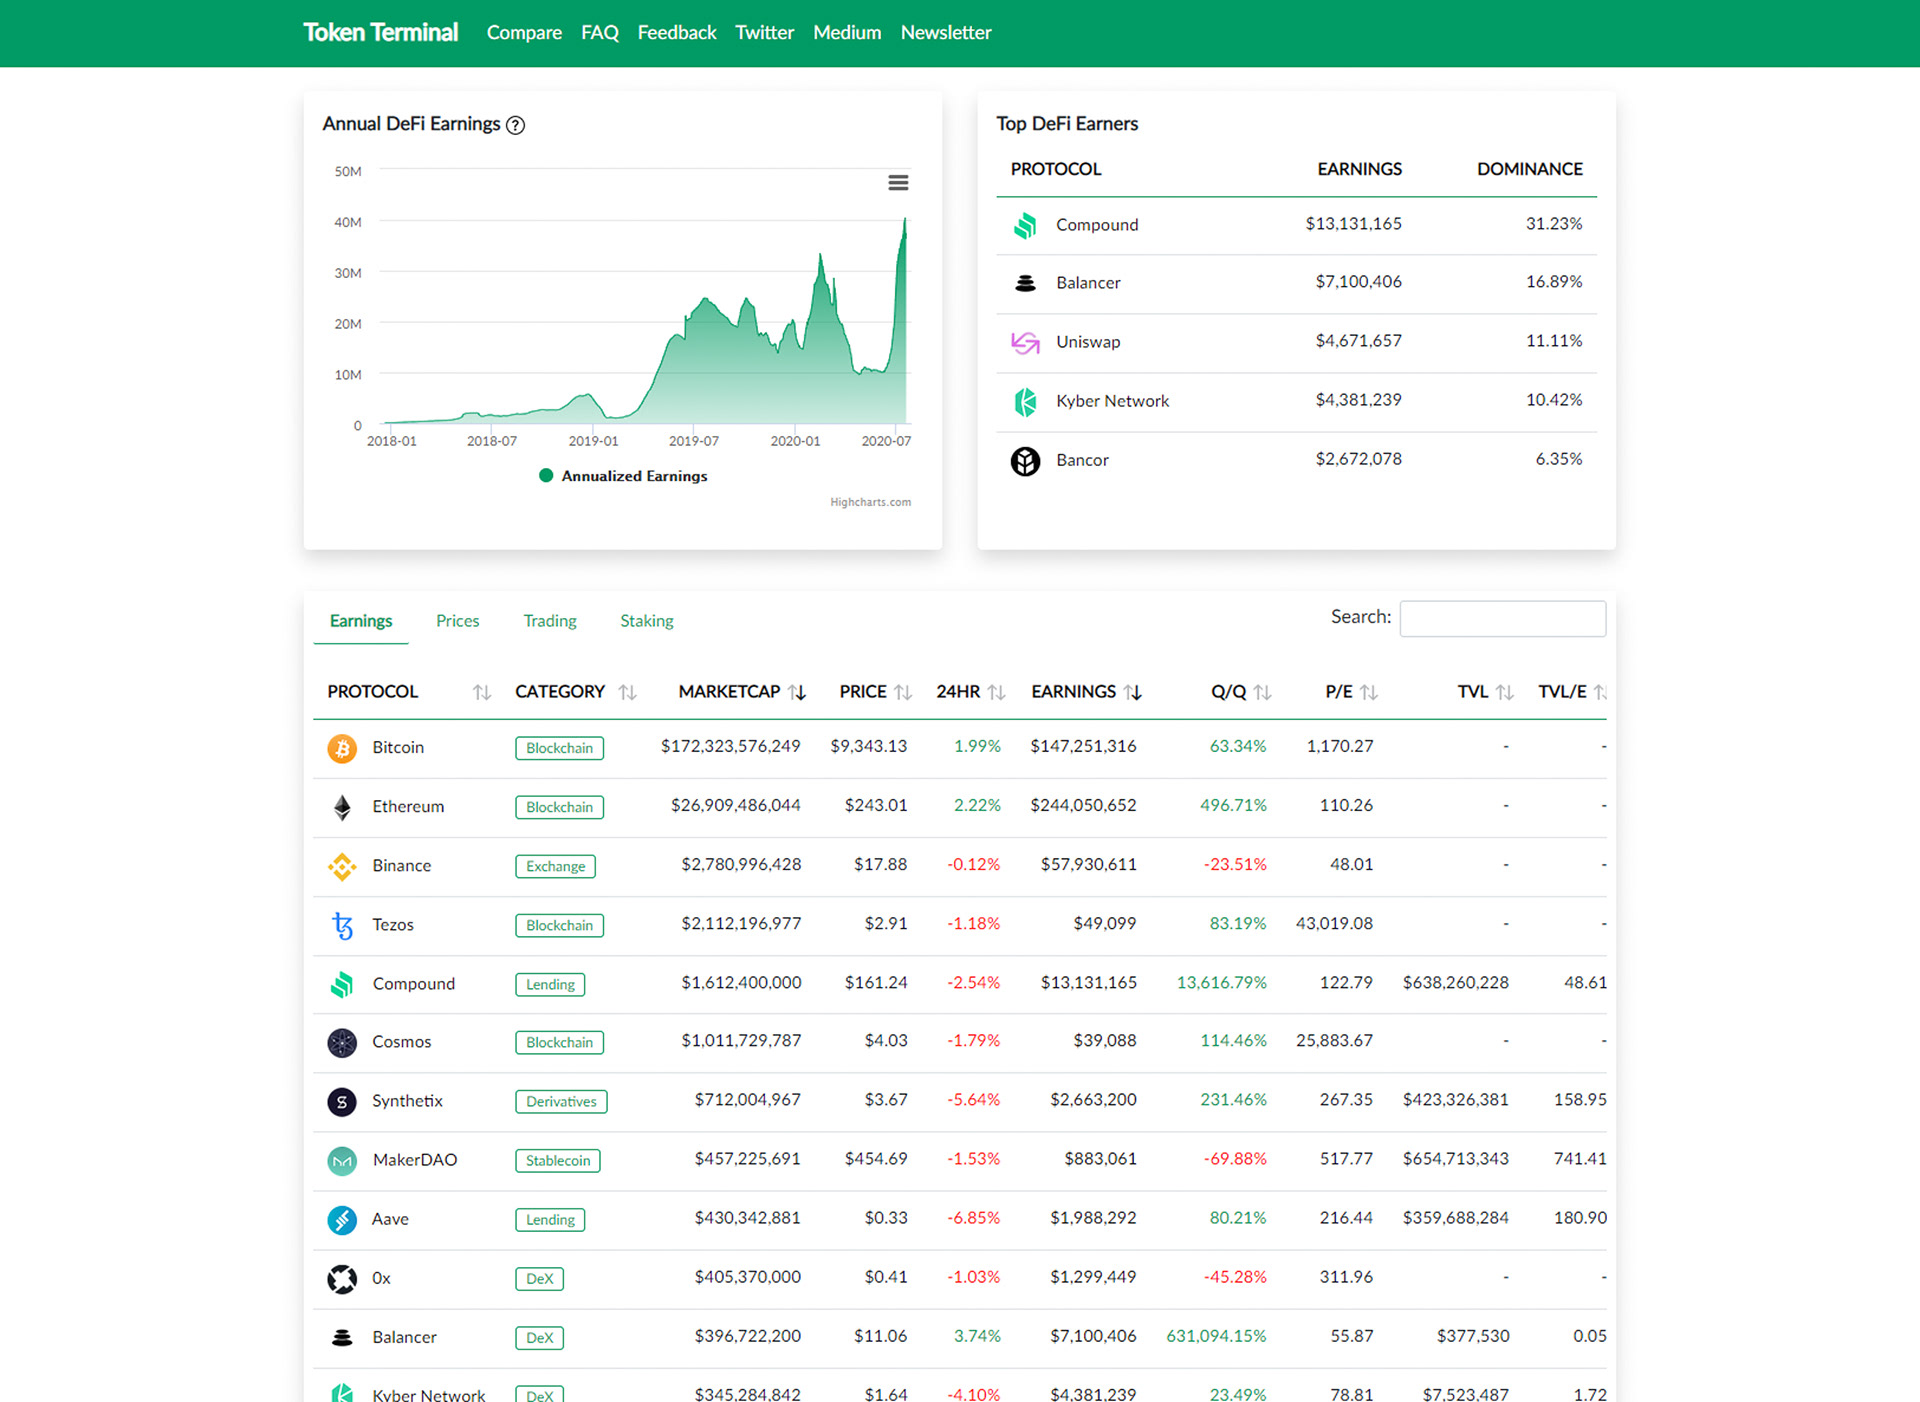The width and height of the screenshot is (1920, 1402).
Task: Switch to the Trading tab
Action: coord(550,621)
